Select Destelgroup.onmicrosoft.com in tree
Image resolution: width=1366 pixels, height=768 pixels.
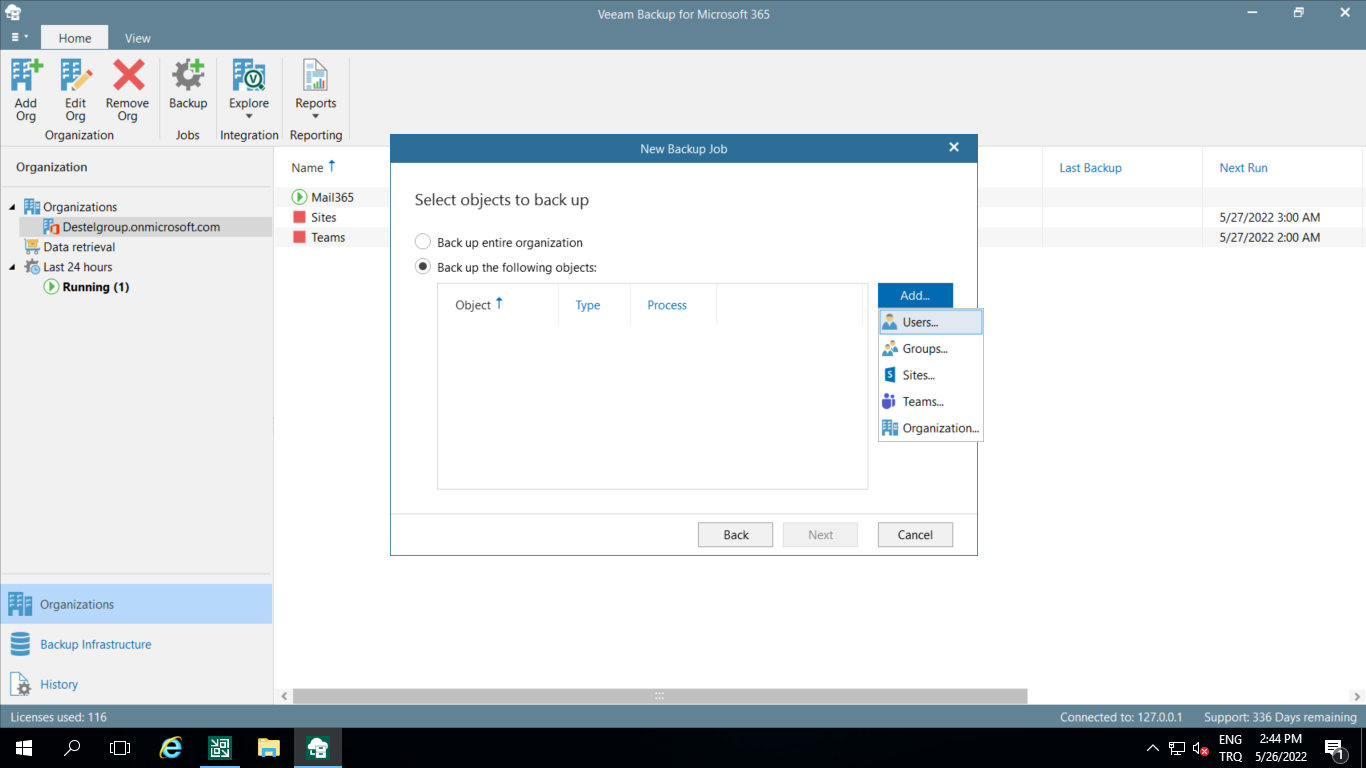point(141,227)
